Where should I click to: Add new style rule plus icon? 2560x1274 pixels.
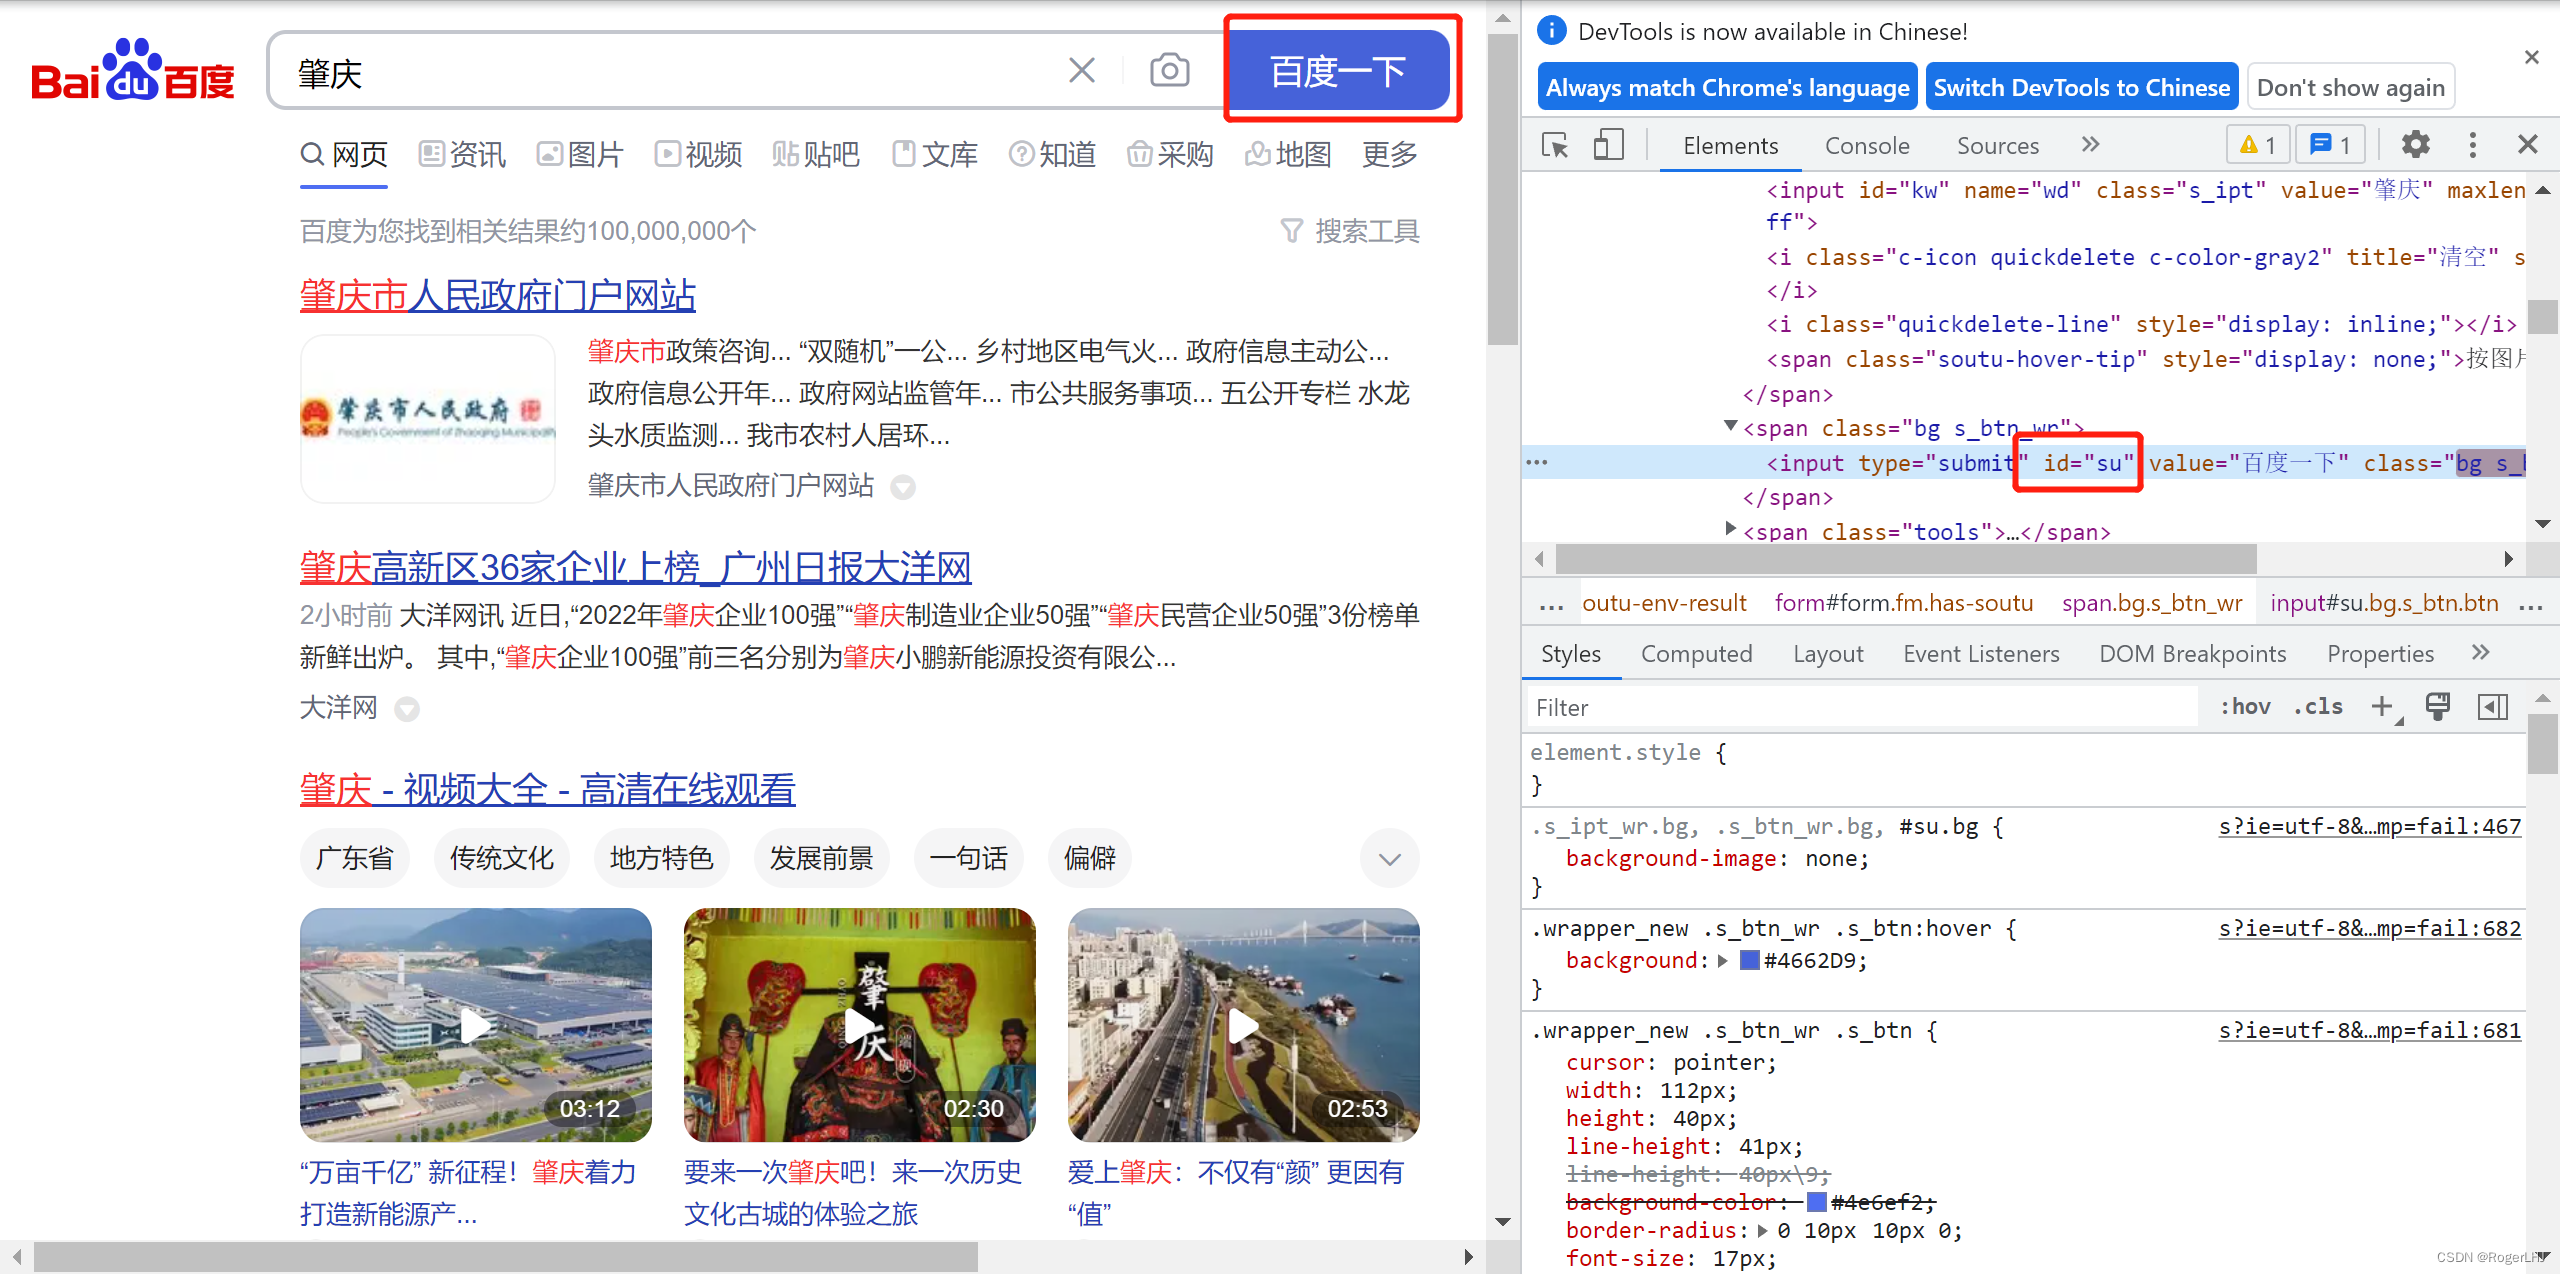tap(2384, 708)
